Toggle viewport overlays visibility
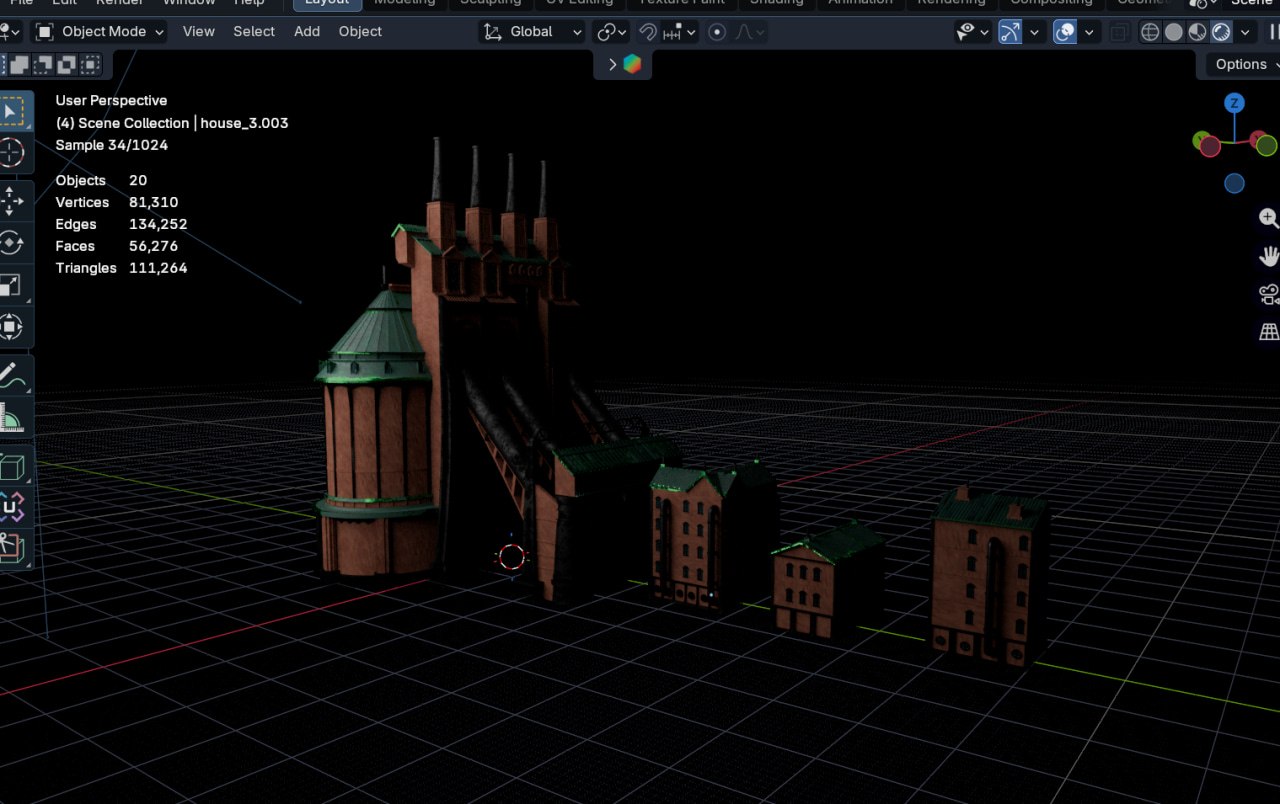 1066,32
